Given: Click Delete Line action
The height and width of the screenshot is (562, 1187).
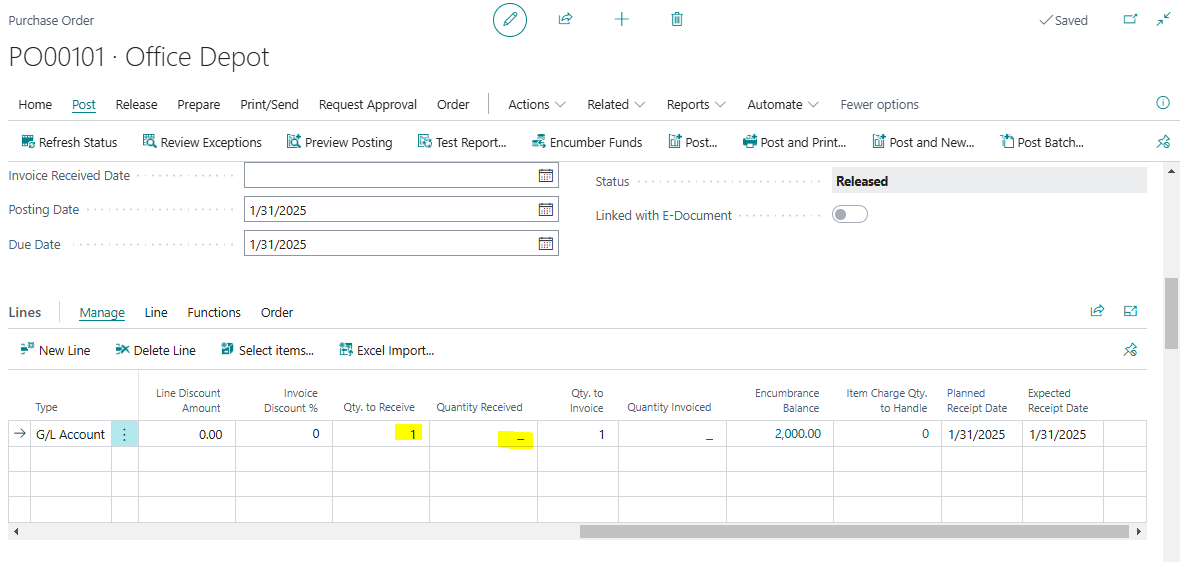Looking at the screenshot, I should pos(155,350).
